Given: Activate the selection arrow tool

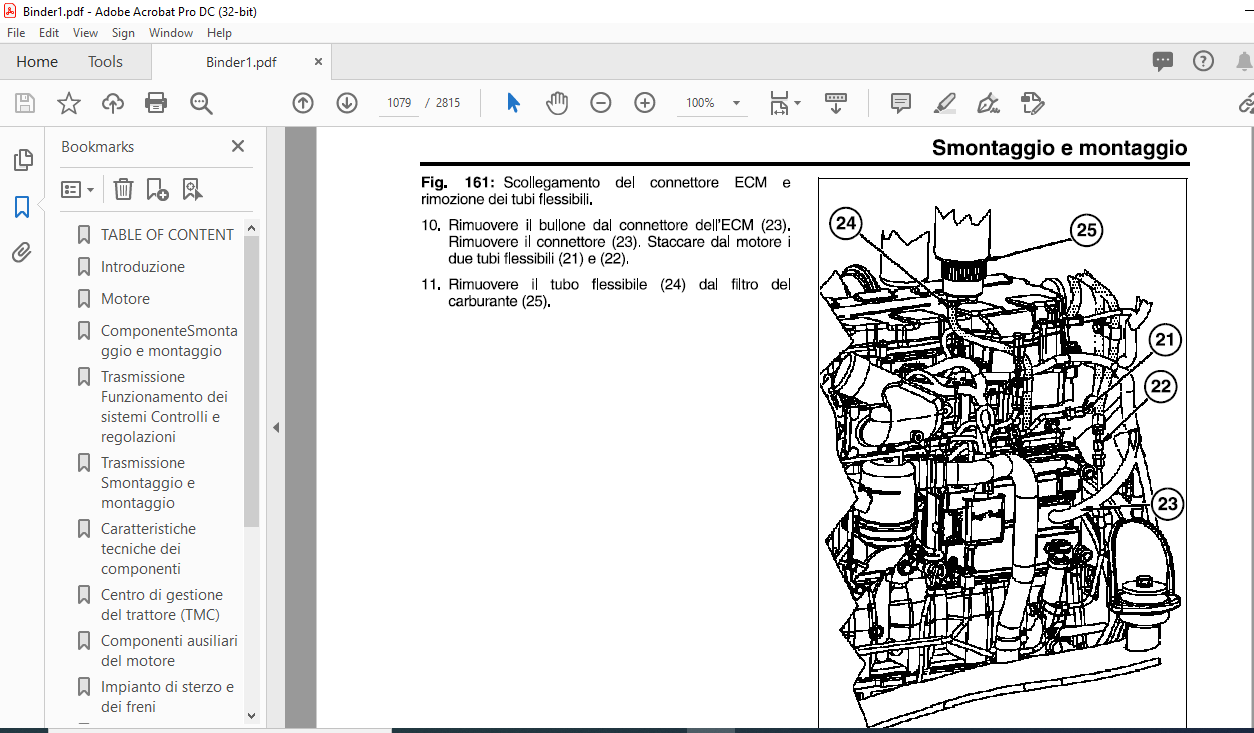Looking at the screenshot, I should coord(514,103).
